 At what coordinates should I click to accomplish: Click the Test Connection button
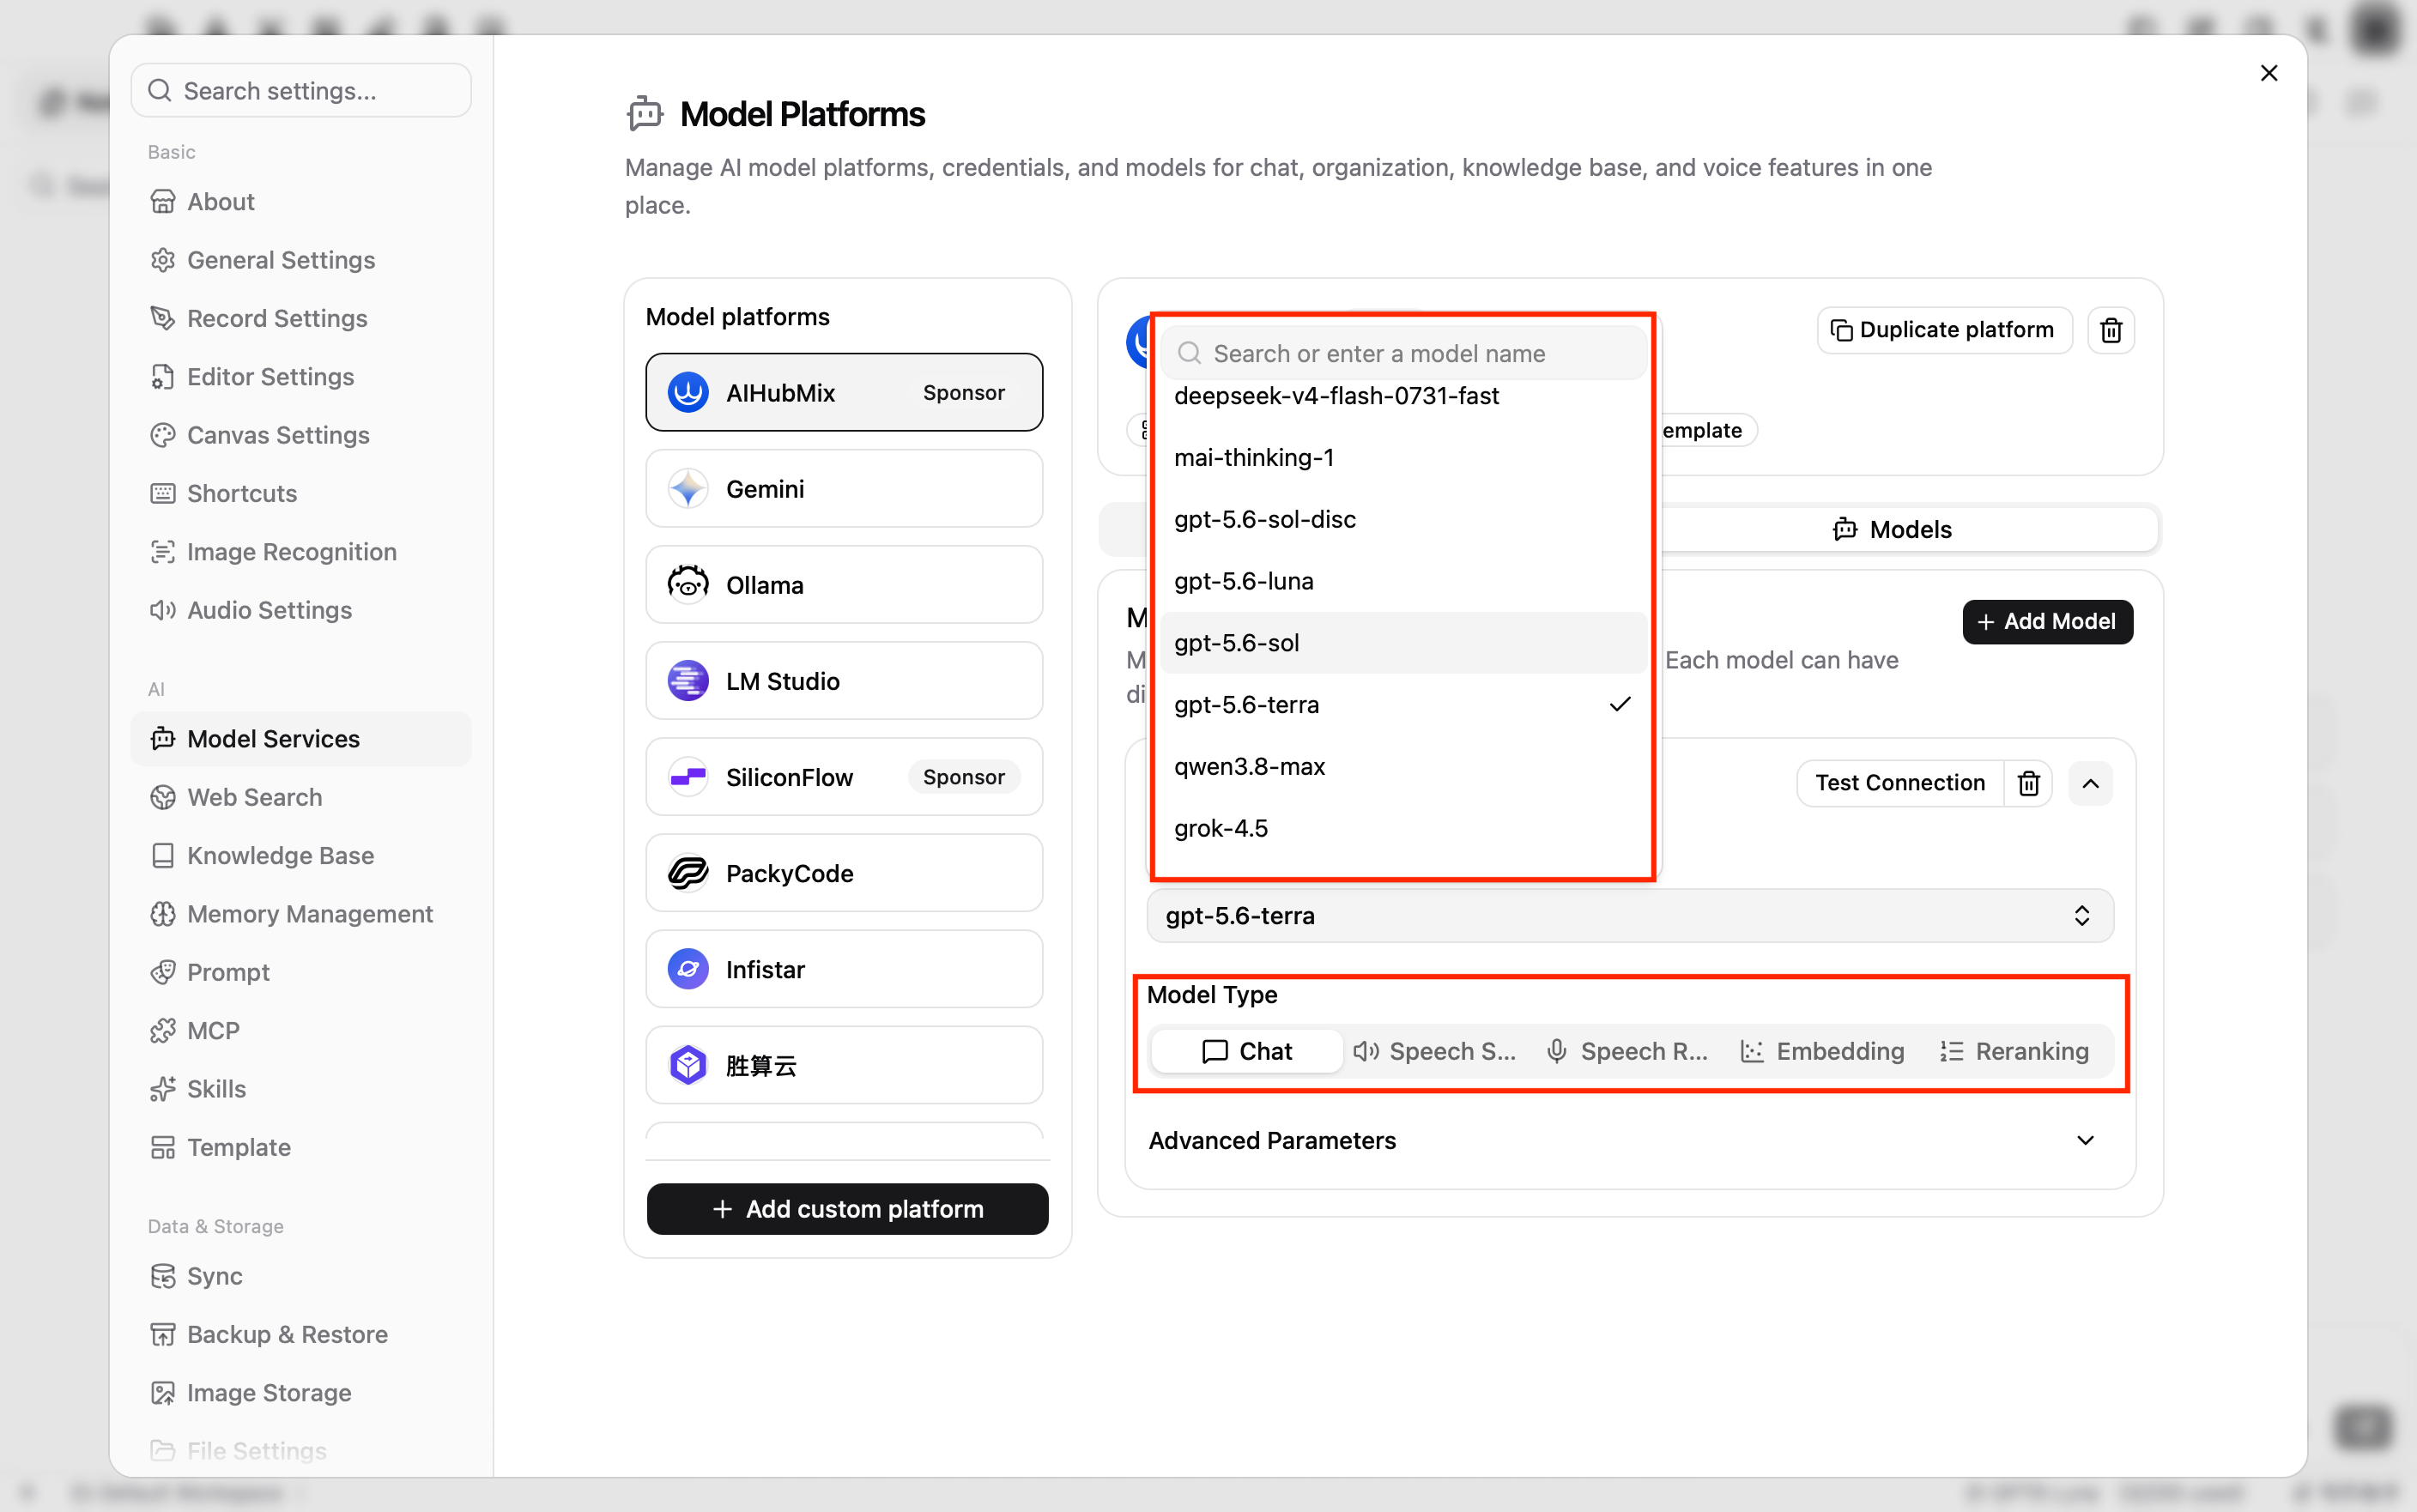[1899, 783]
